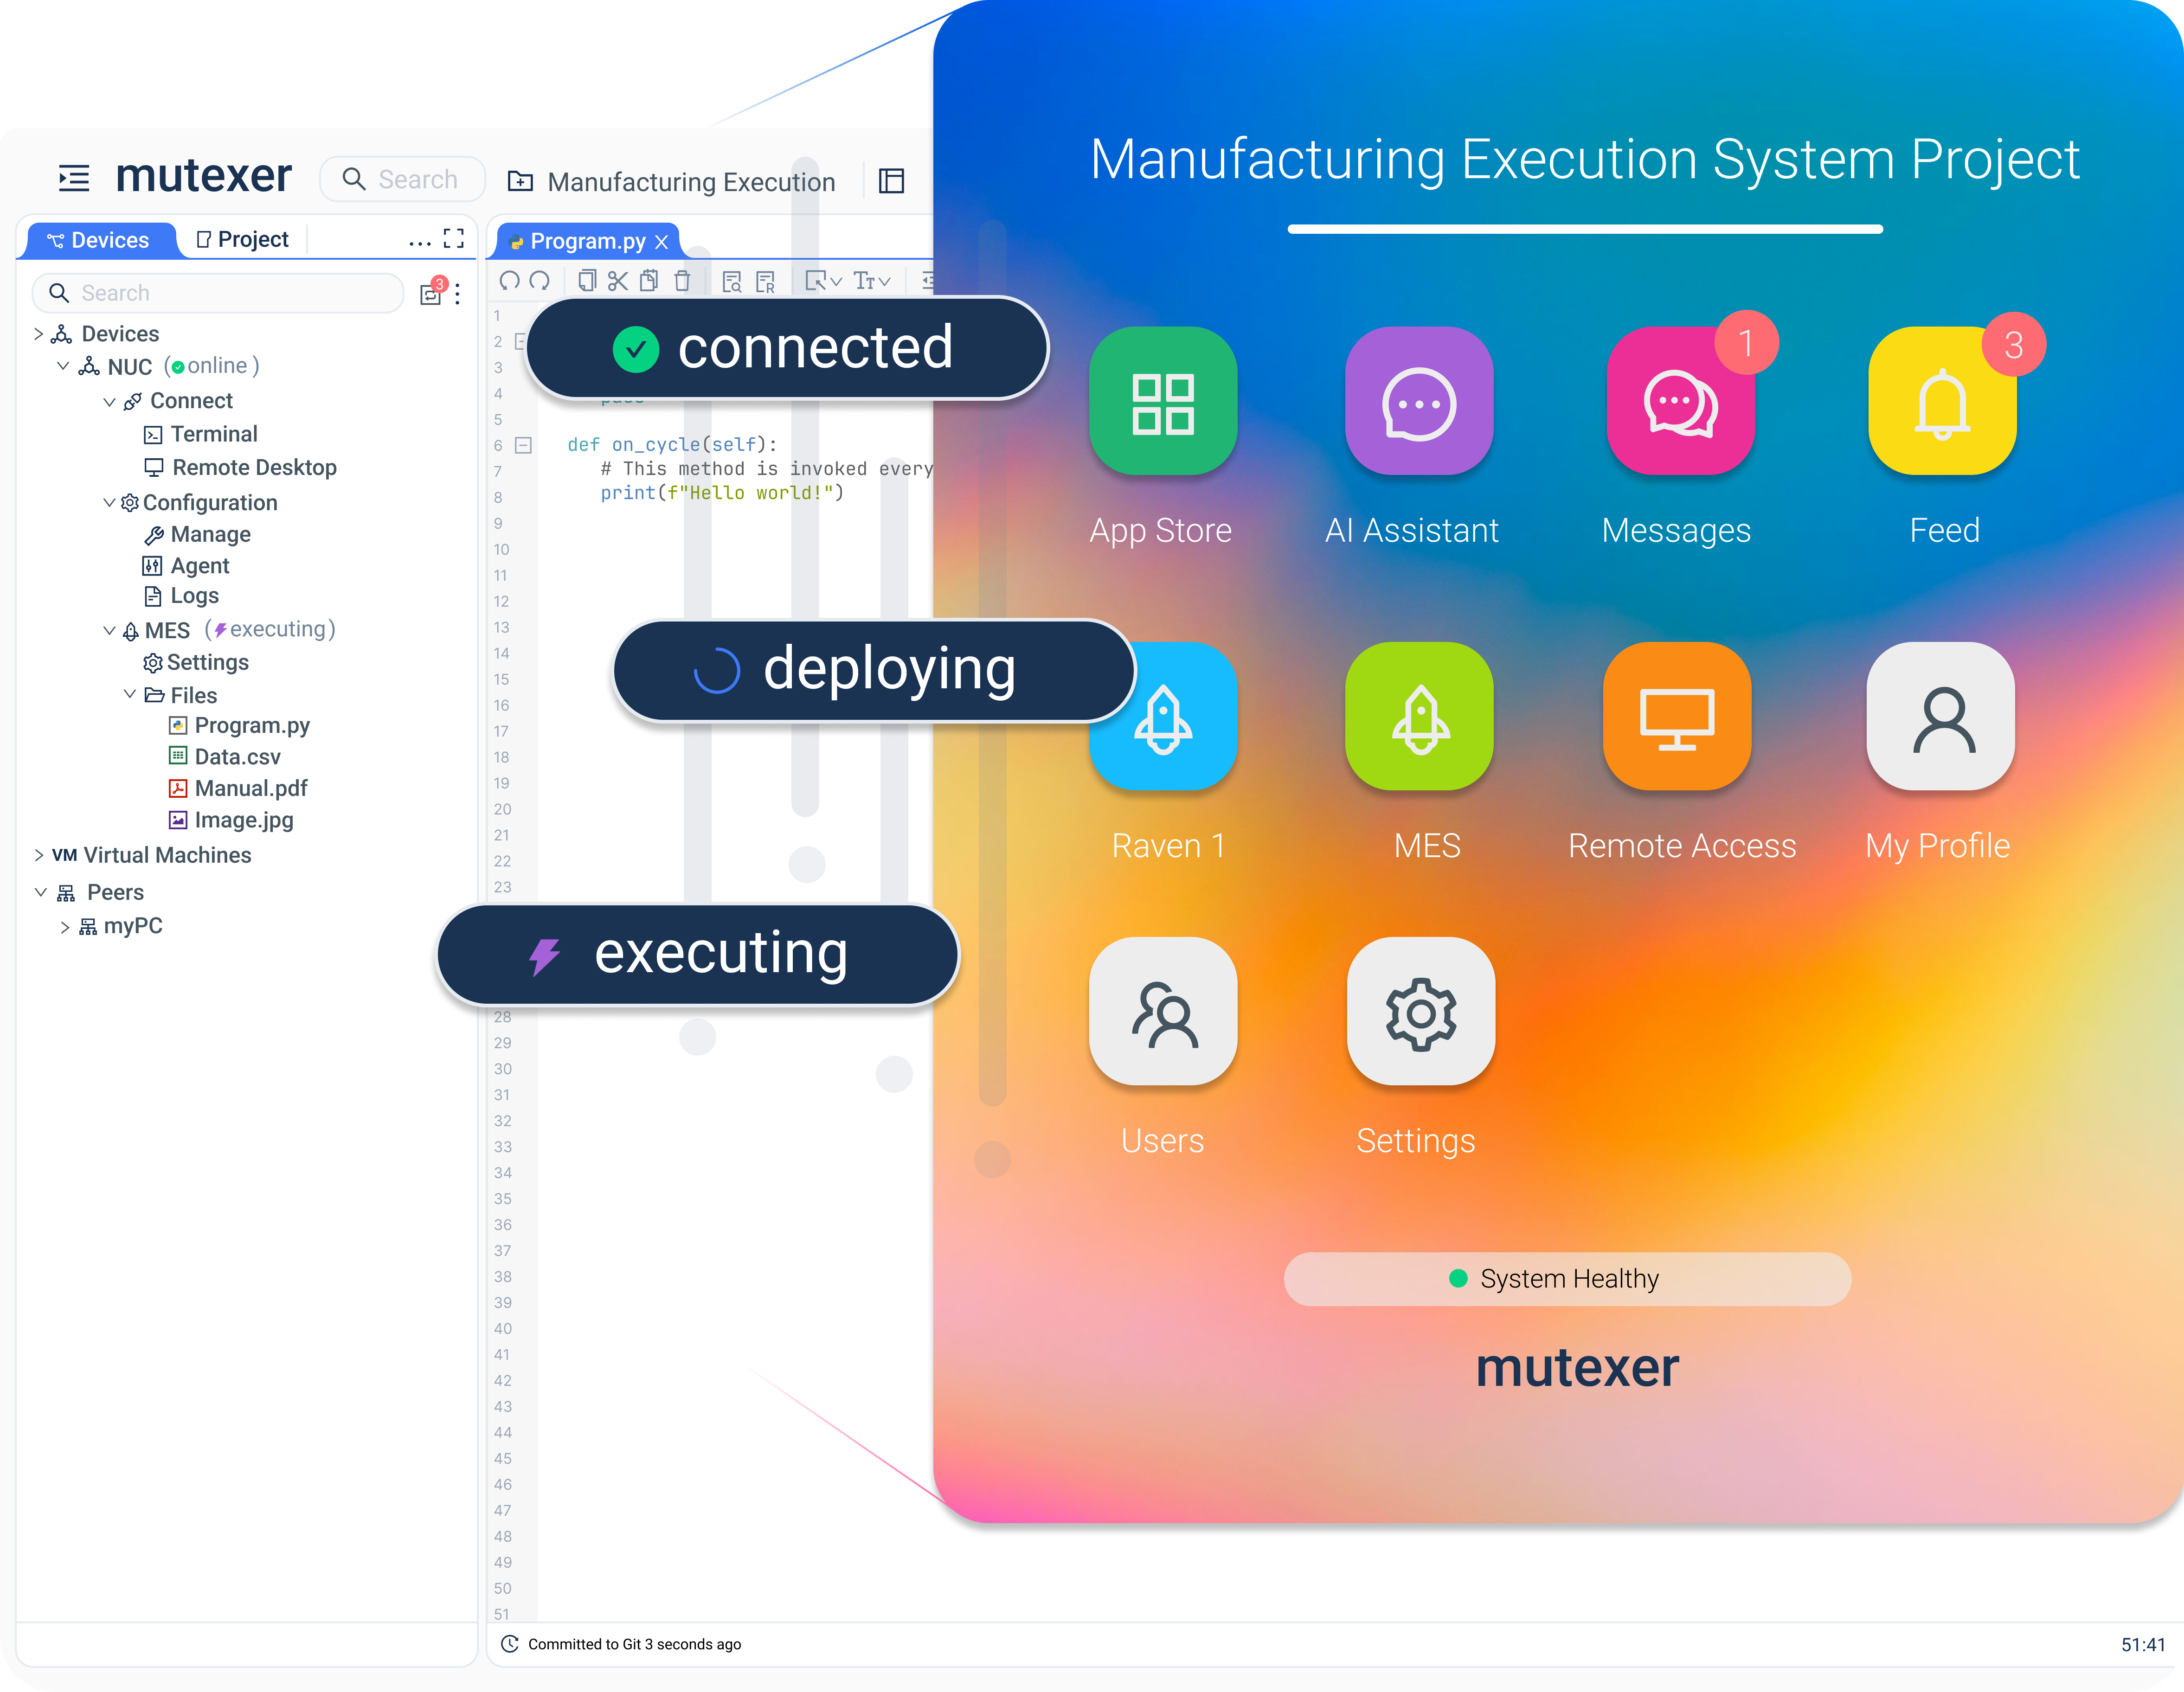Open the Remote Access tile
Viewport: 2184px width, 1692px height.
coord(1677,716)
